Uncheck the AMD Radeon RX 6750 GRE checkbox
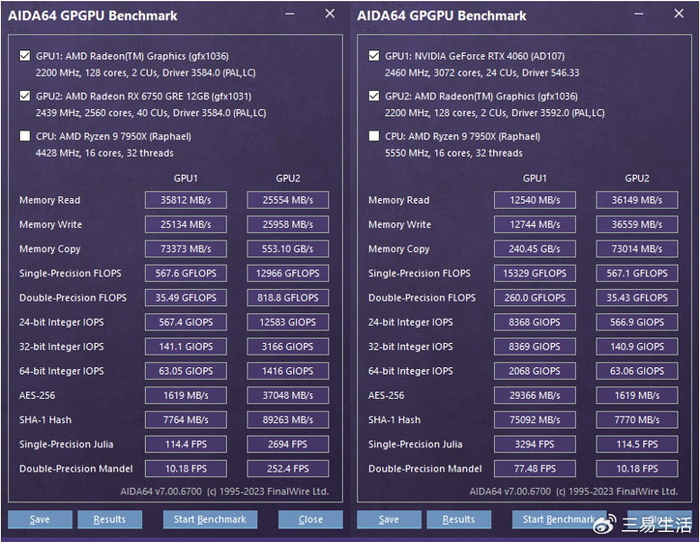 pyautogui.click(x=25, y=97)
